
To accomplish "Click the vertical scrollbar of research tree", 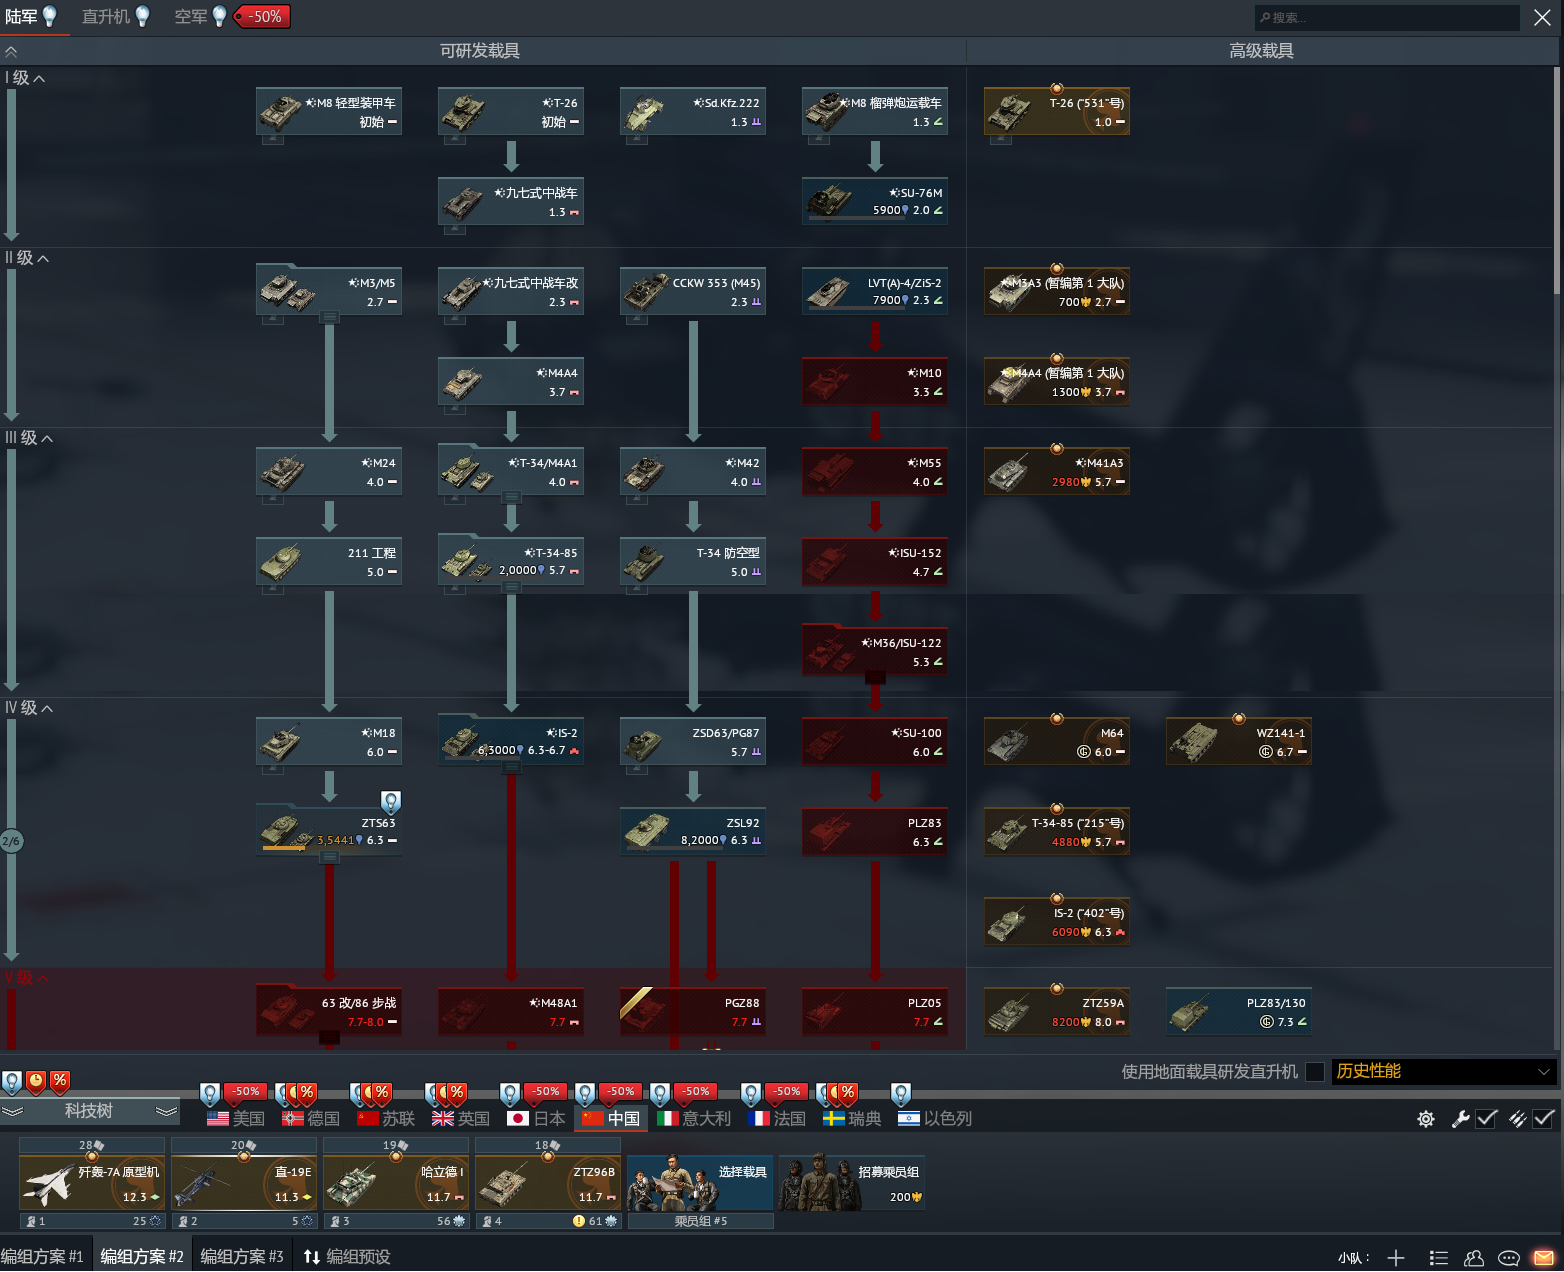I will coord(1557,180).
